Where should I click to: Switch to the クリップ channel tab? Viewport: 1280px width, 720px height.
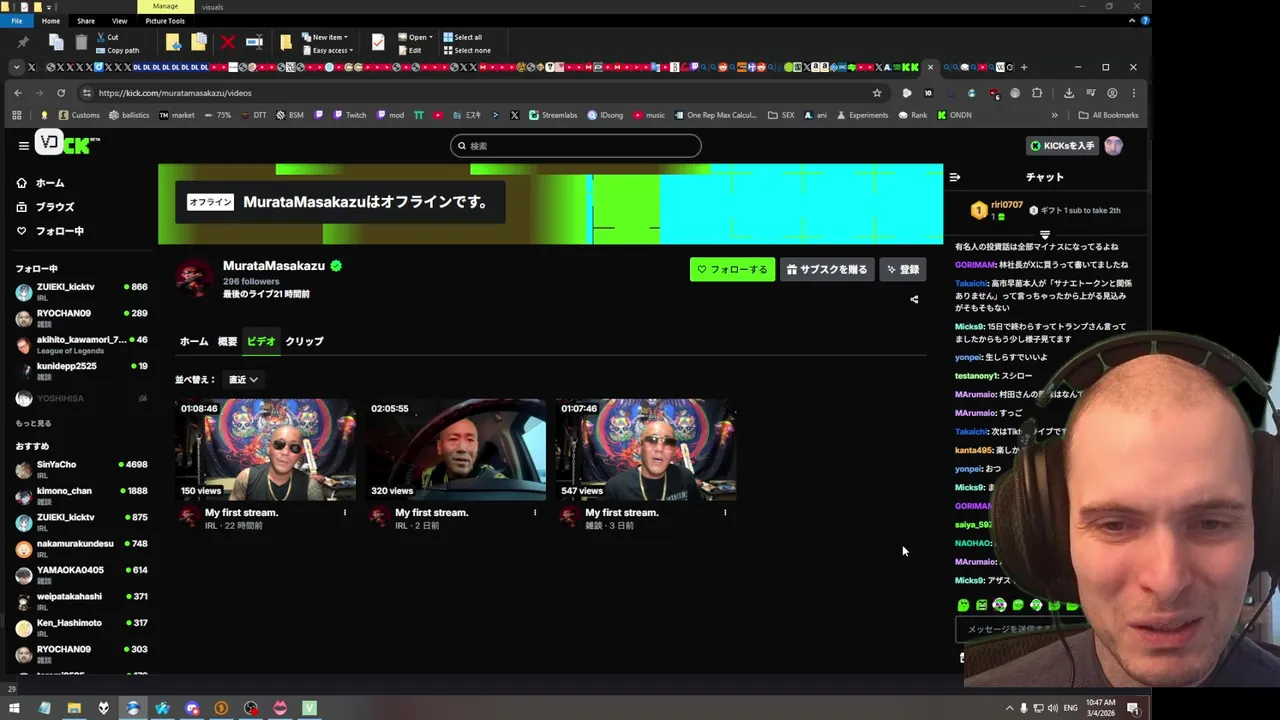(304, 341)
